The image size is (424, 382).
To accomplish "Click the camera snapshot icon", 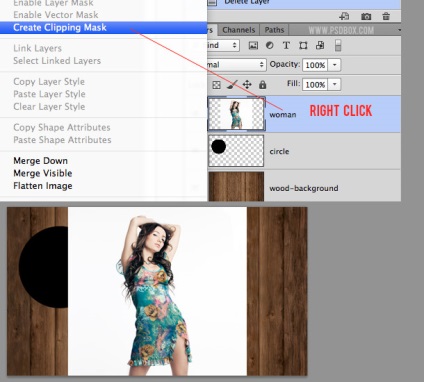I will 366,16.
